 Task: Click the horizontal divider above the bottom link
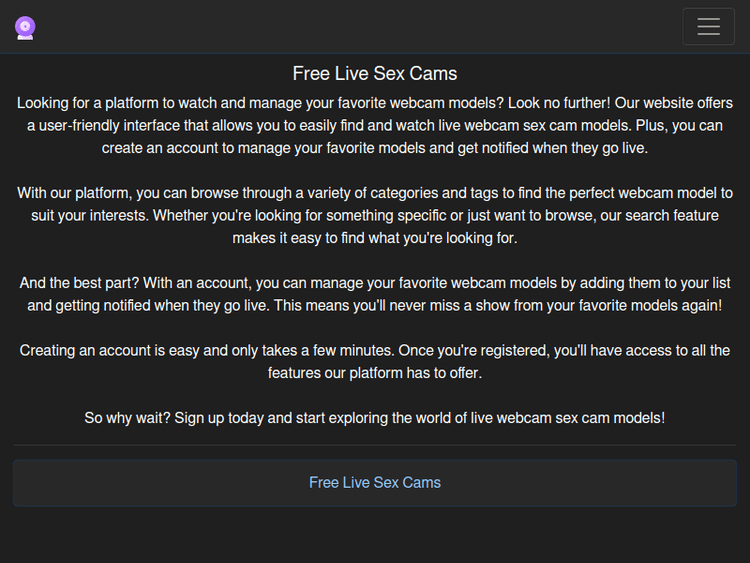click(x=375, y=445)
